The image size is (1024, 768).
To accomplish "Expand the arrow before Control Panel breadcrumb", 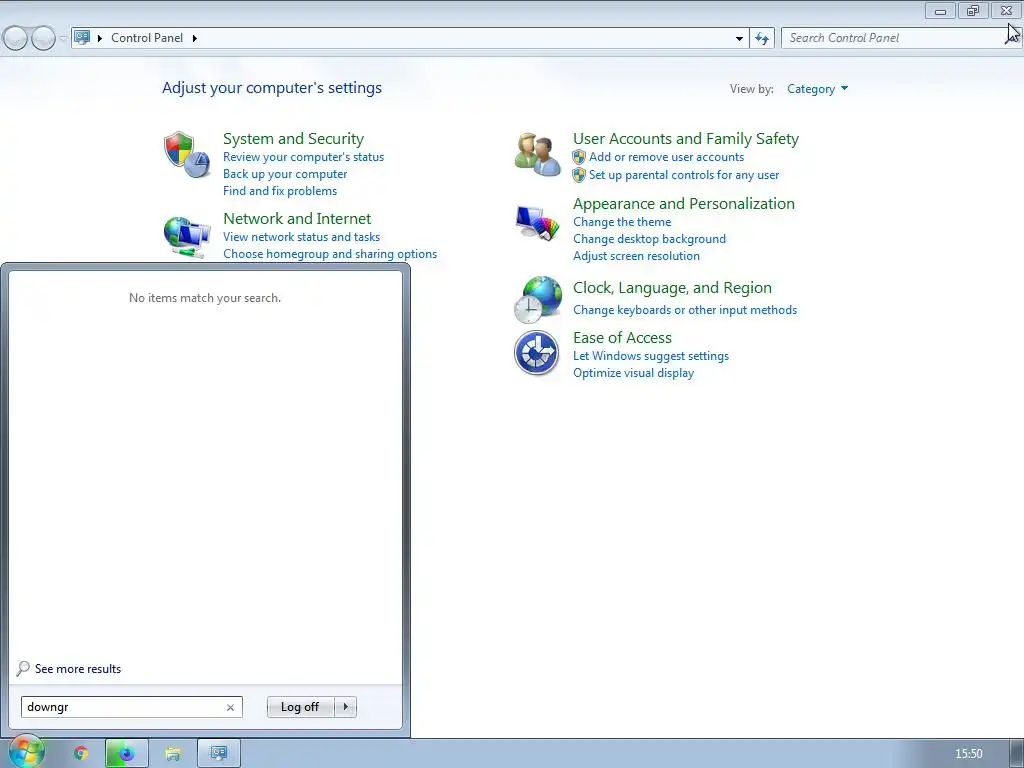I will coord(100,39).
